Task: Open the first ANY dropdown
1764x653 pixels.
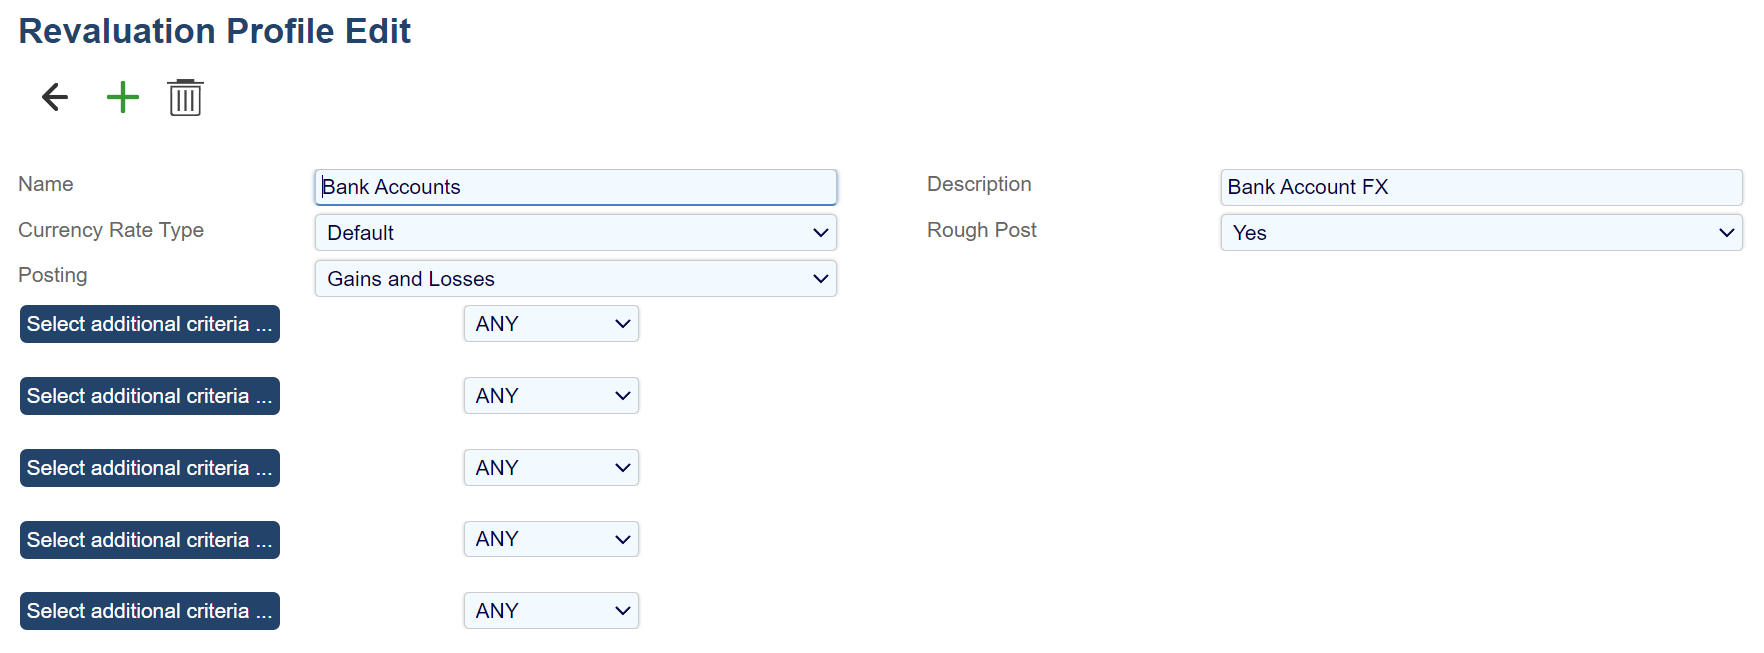Action: 551,324
